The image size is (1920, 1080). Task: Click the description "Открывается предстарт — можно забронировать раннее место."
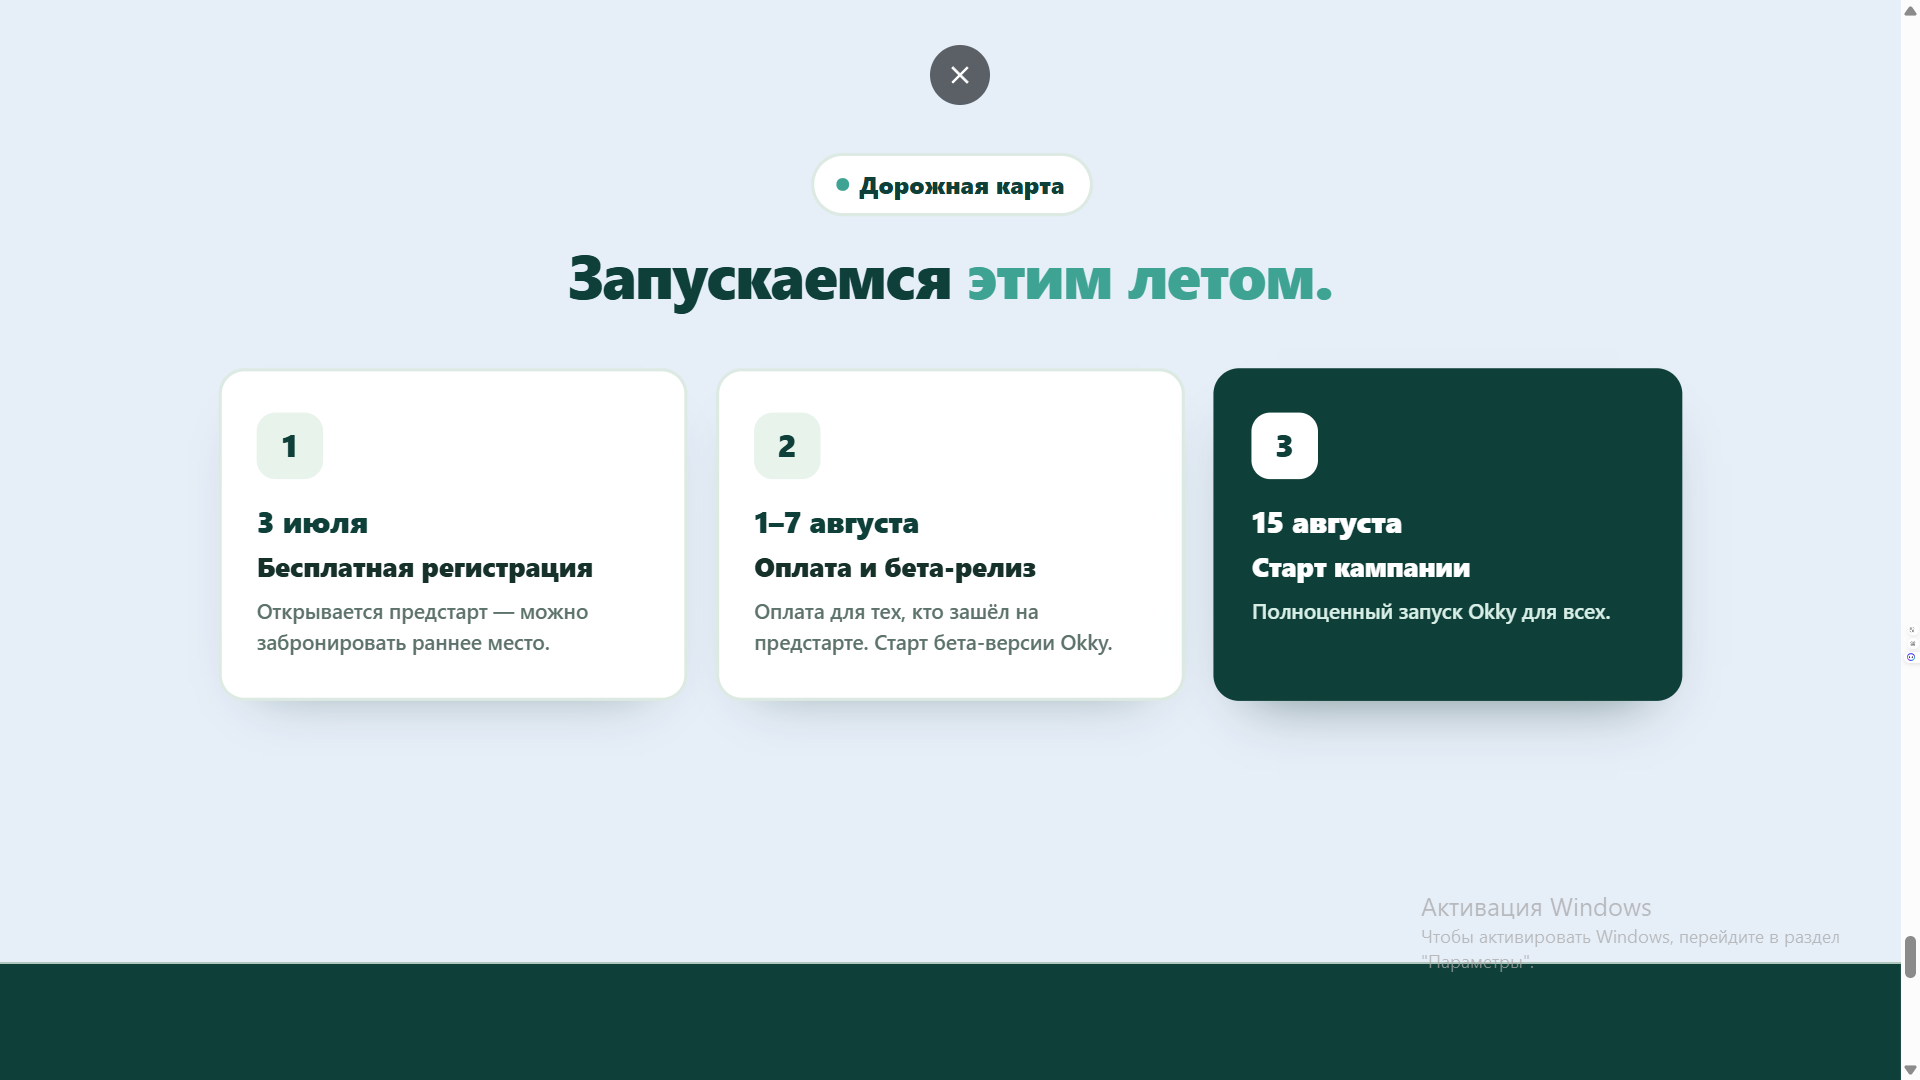coord(423,627)
